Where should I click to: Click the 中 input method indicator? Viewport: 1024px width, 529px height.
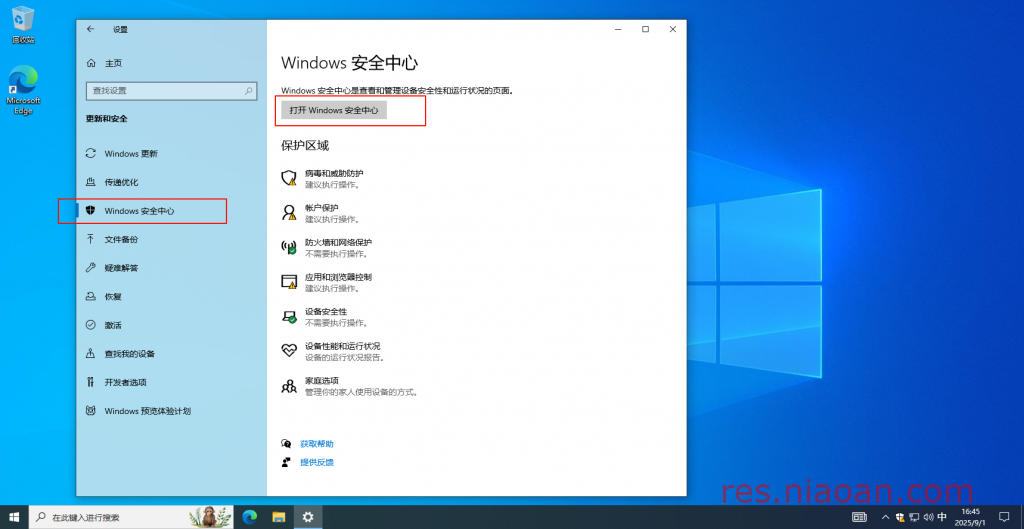942,517
